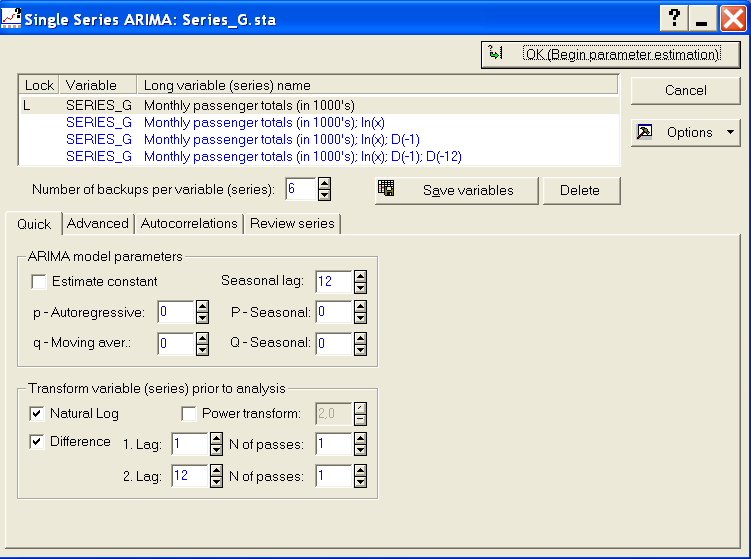Increase the number of backups per variable
Image resolution: width=751 pixels, height=559 pixels.
(324, 183)
